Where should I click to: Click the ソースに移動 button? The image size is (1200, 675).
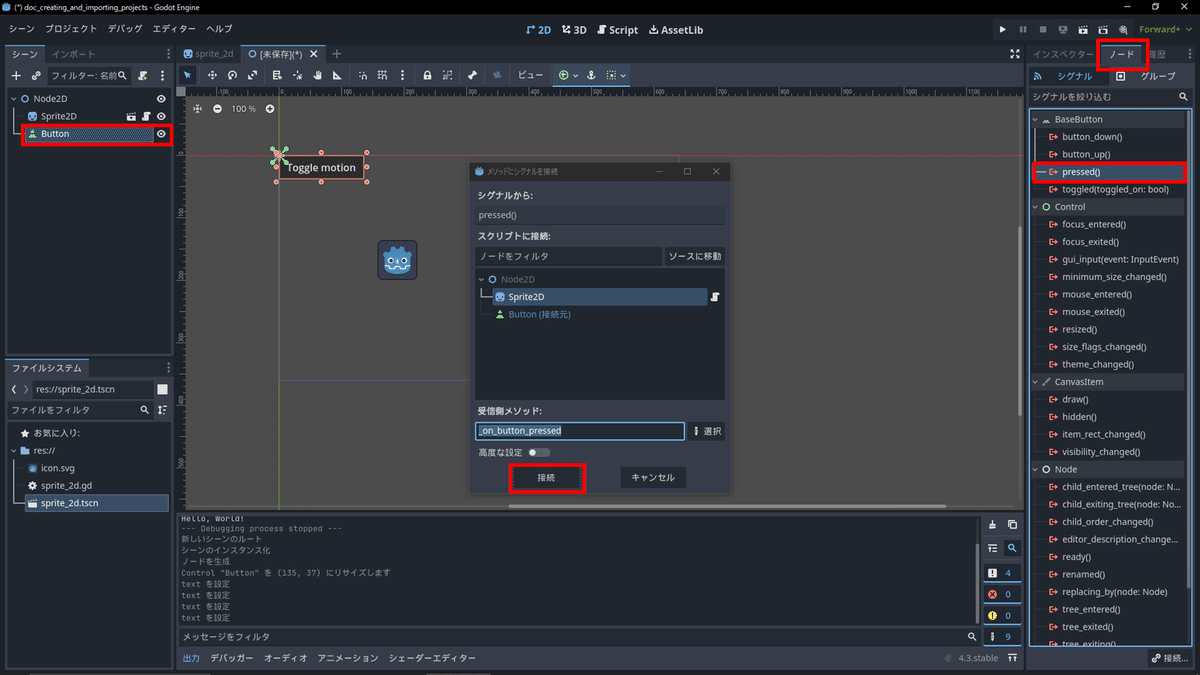tap(695, 256)
